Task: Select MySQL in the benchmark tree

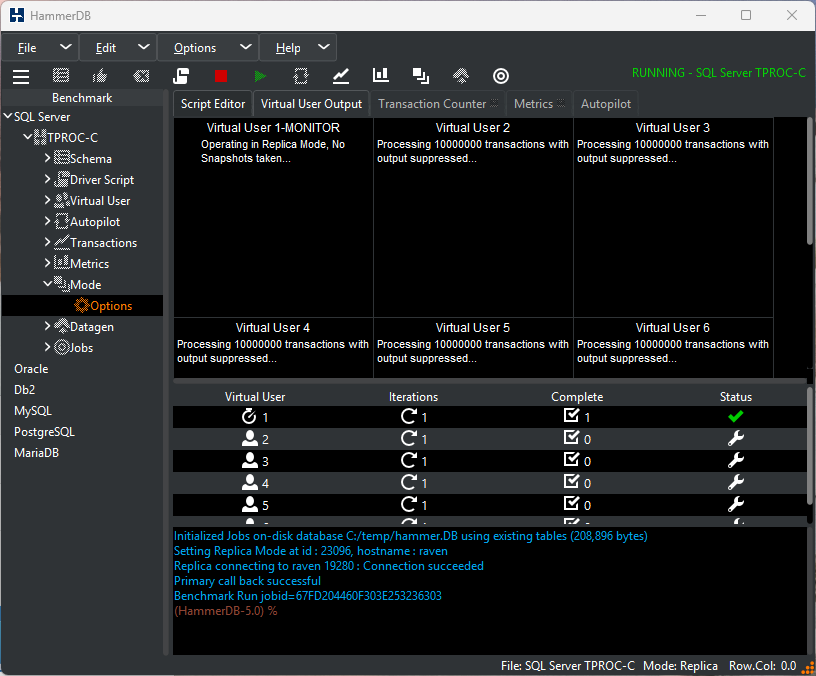Action: [33, 411]
